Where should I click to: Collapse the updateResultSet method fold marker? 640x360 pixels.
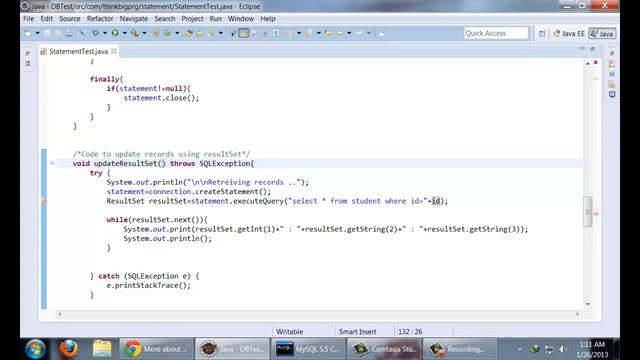(x=52, y=163)
